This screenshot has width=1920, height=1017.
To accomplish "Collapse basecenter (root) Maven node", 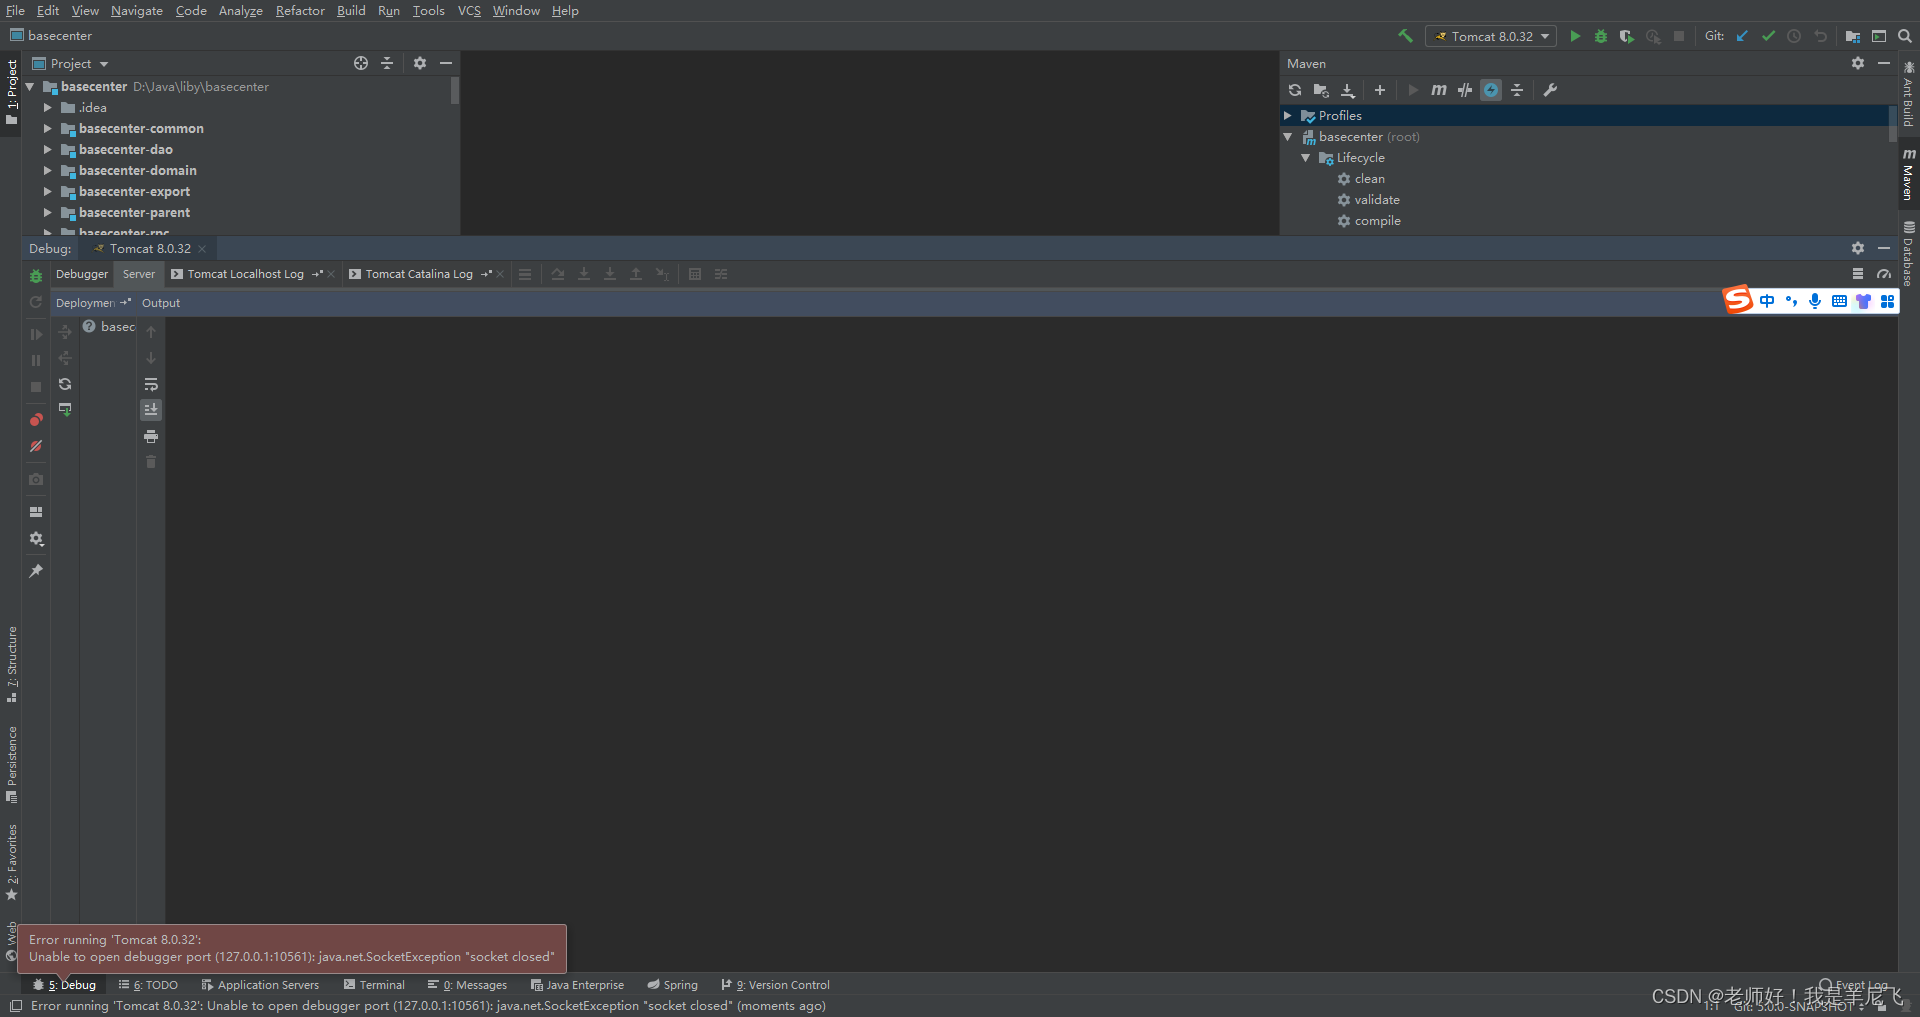I will tap(1288, 137).
